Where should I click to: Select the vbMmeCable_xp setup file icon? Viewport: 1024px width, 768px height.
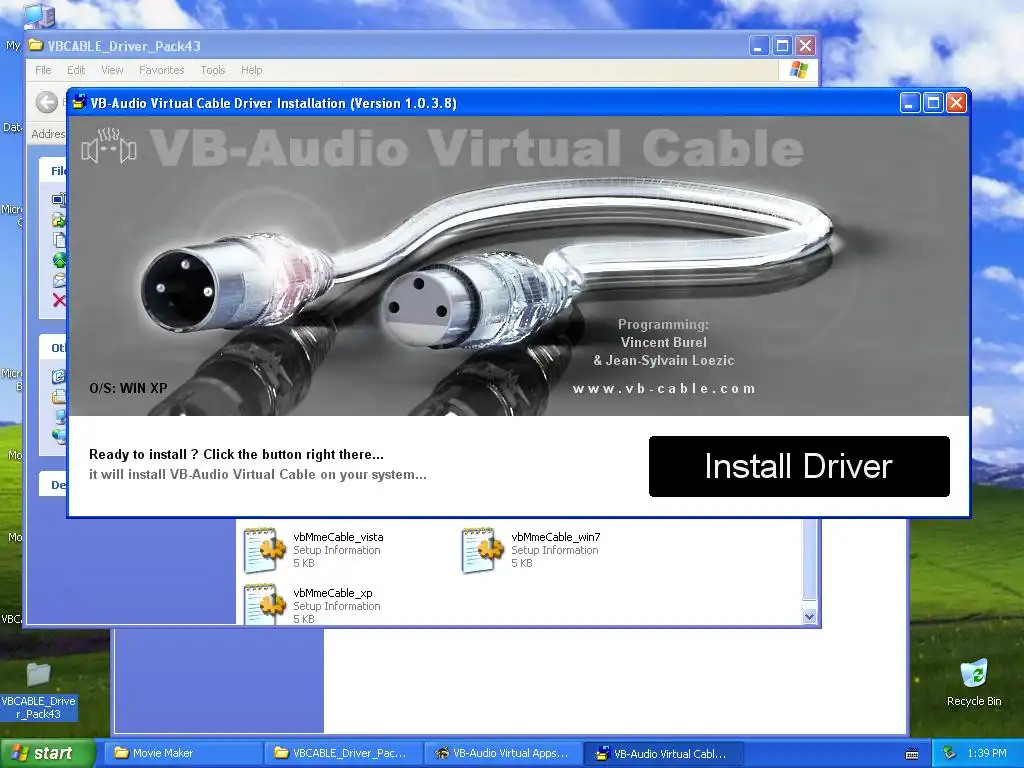[264, 605]
